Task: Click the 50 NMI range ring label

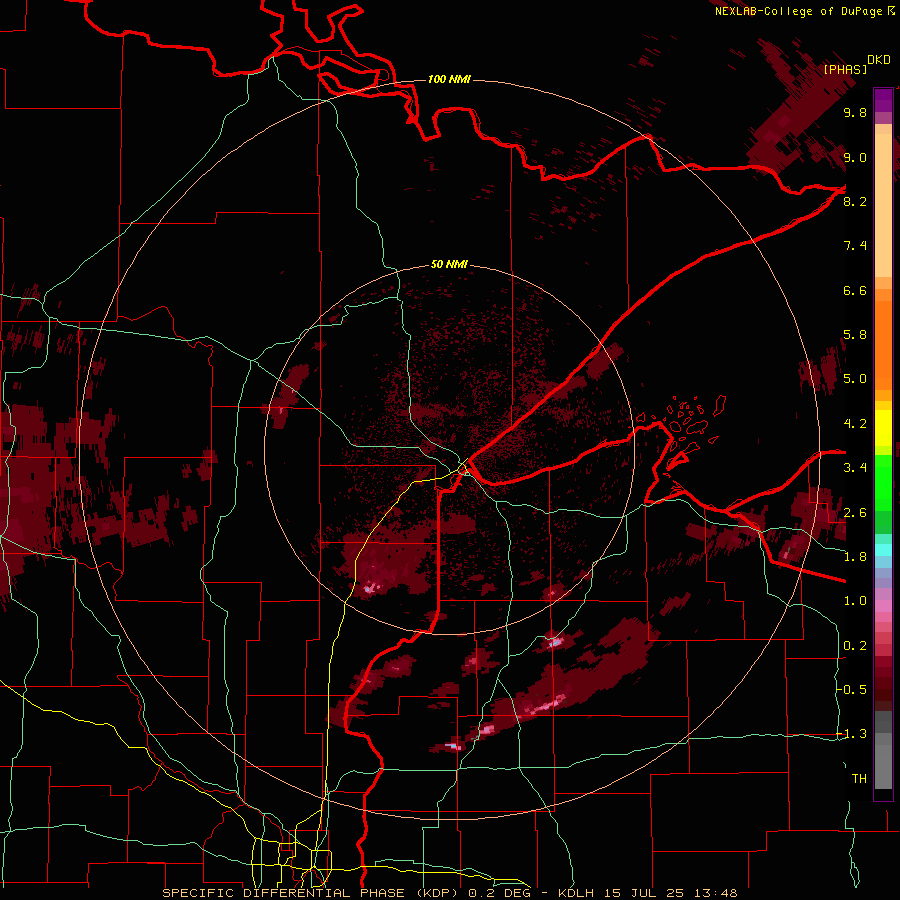Action: click(x=449, y=264)
